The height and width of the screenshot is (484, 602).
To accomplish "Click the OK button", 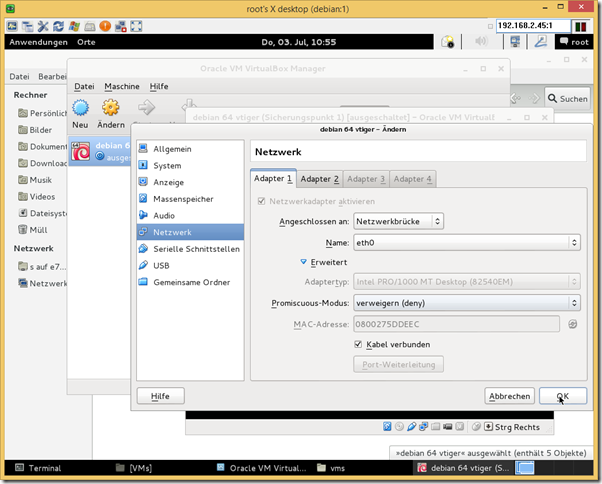I will coord(563,396).
